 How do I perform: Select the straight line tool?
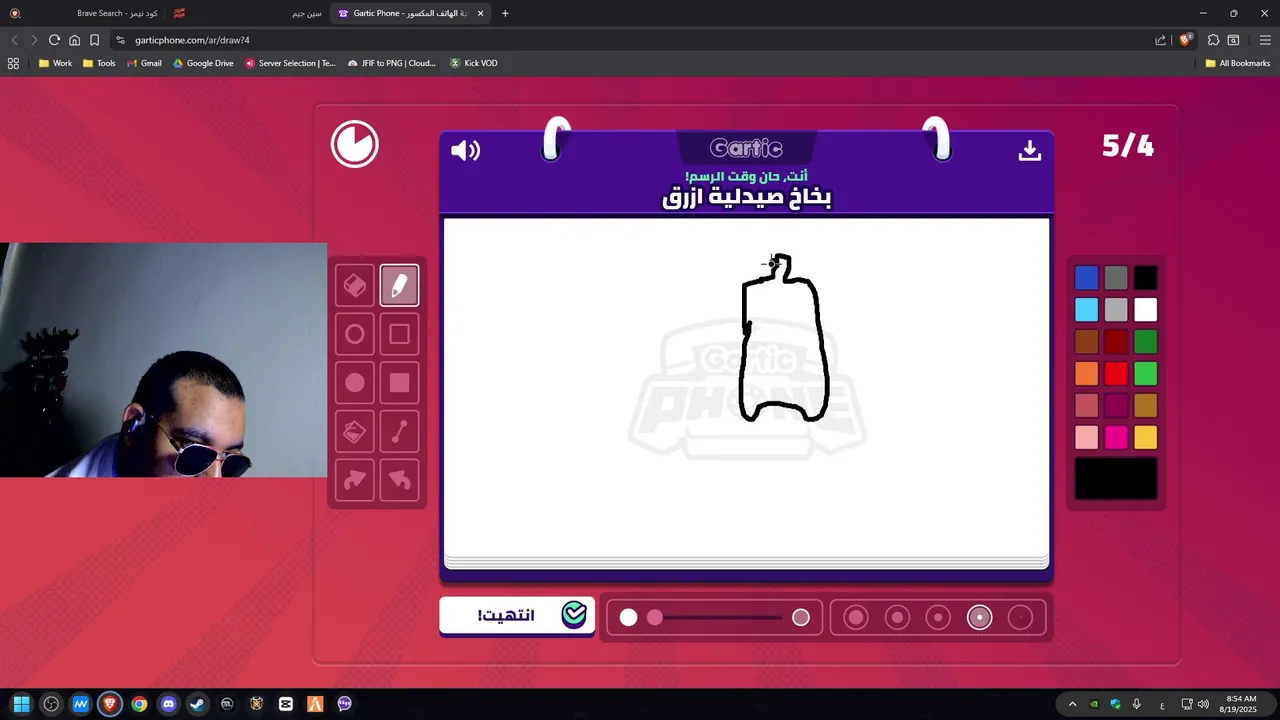click(x=399, y=431)
